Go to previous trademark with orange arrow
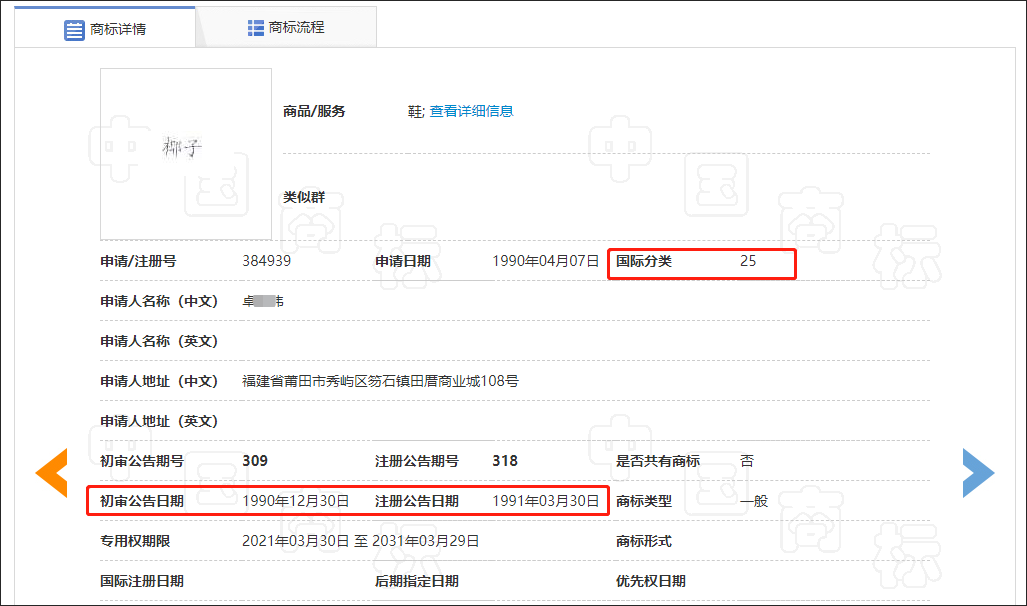The height and width of the screenshot is (606, 1027). pos(52,472)
